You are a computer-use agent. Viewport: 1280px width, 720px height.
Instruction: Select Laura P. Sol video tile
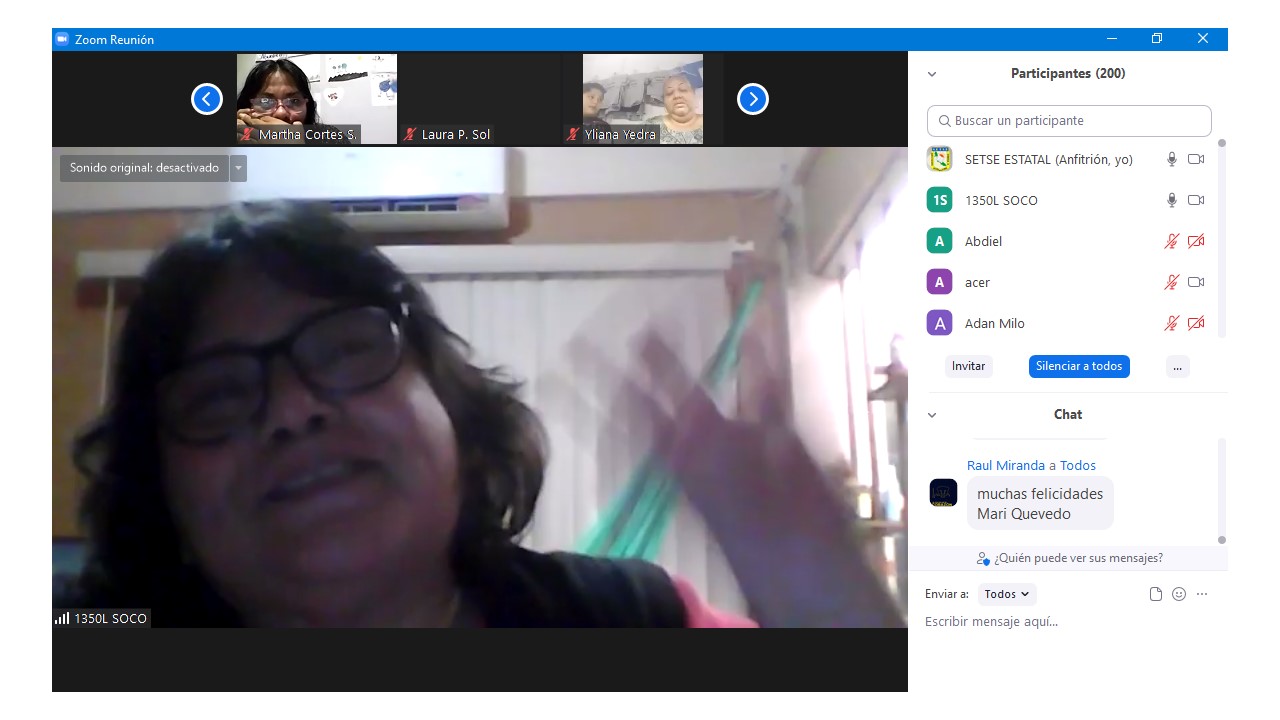pyautogui.click(x=480, y=99)
